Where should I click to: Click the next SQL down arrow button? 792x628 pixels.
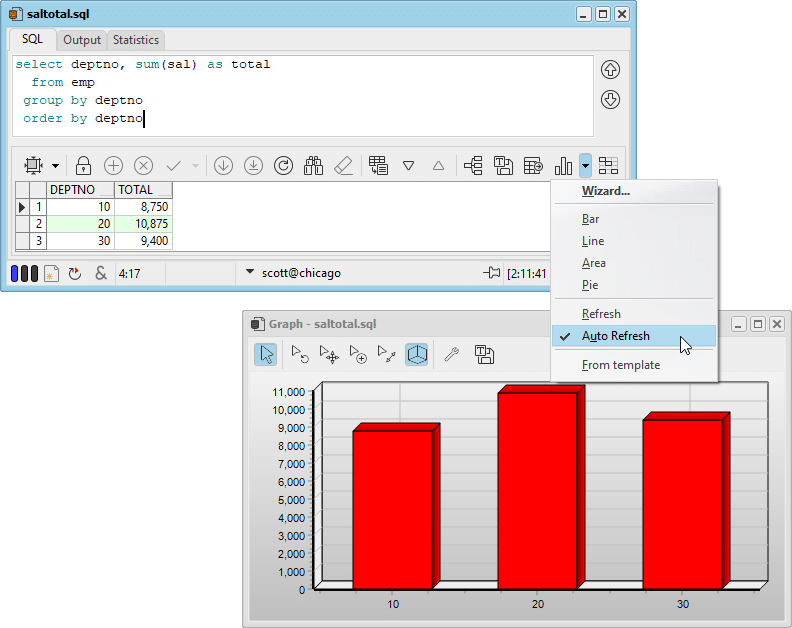pyautogui.click(x=610, y=100)
